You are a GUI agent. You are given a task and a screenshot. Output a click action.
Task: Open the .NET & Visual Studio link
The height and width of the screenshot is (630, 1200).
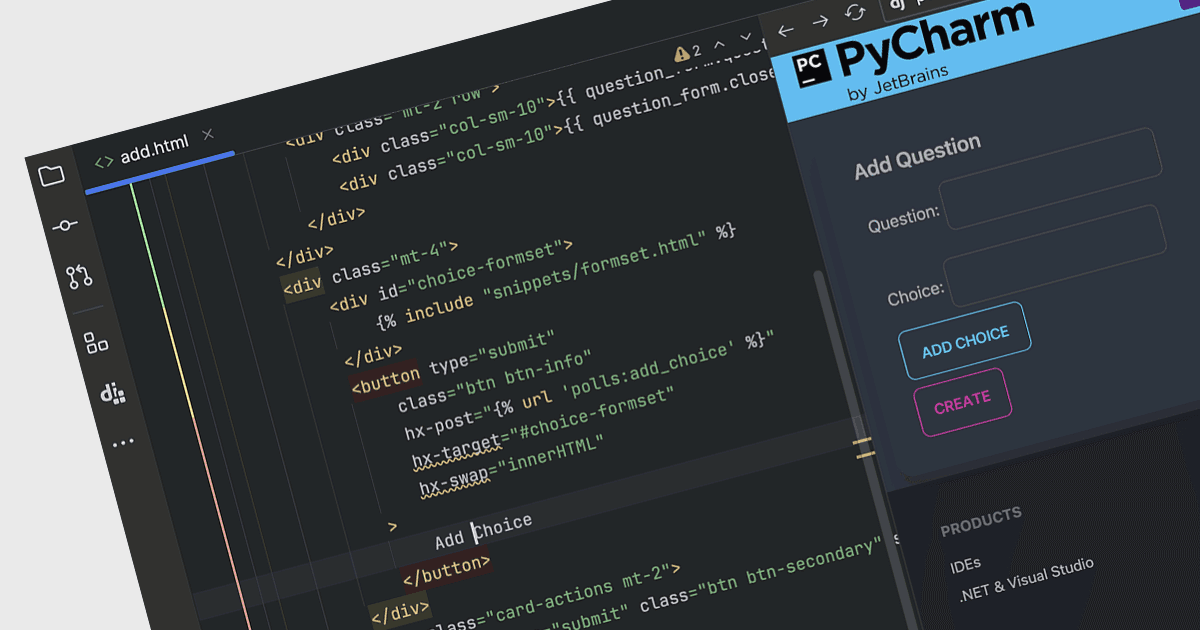click(x=1026, y=582)
